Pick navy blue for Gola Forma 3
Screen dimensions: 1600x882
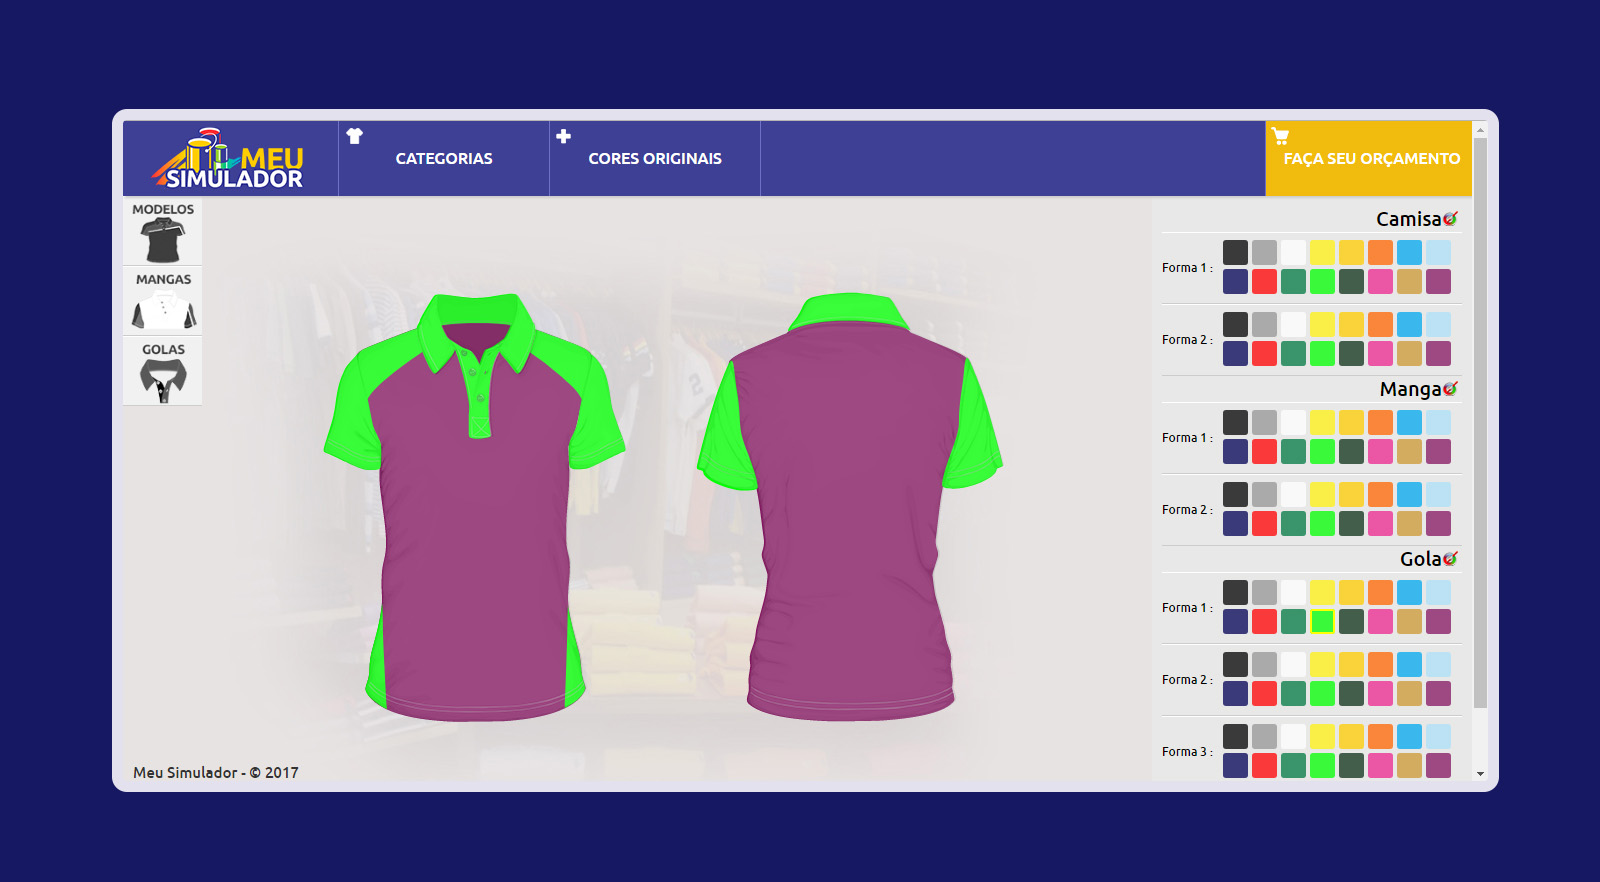click(x=1235, y=766)
